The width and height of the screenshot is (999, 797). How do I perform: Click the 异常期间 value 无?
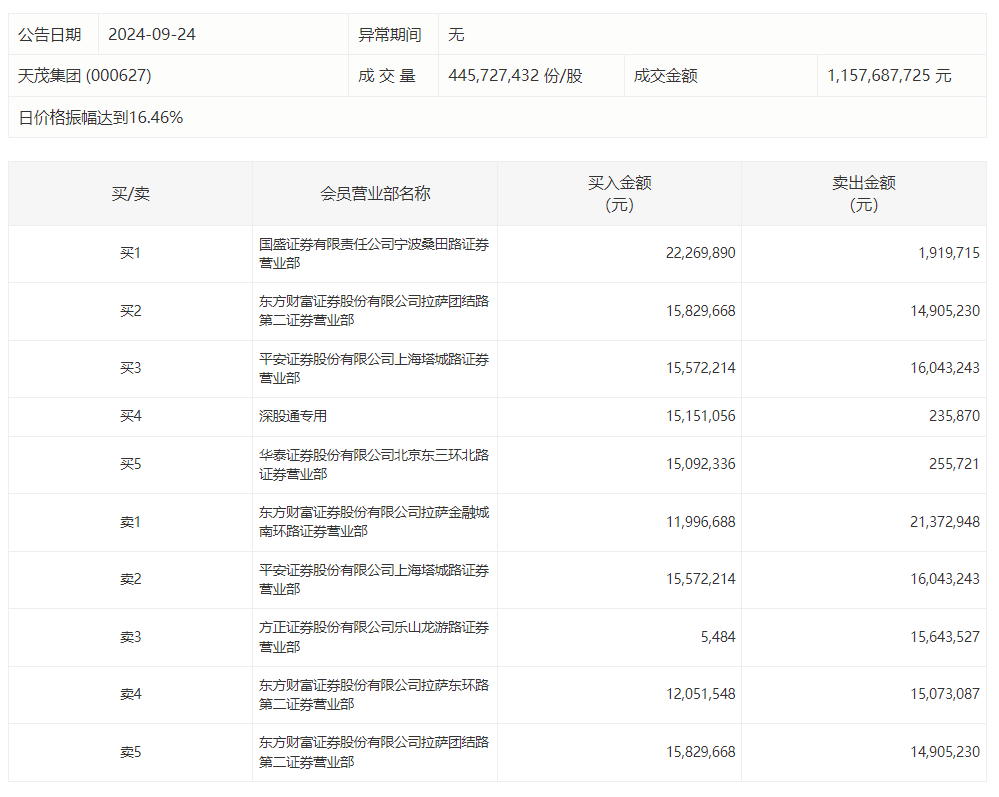click(x=456, y=34)
